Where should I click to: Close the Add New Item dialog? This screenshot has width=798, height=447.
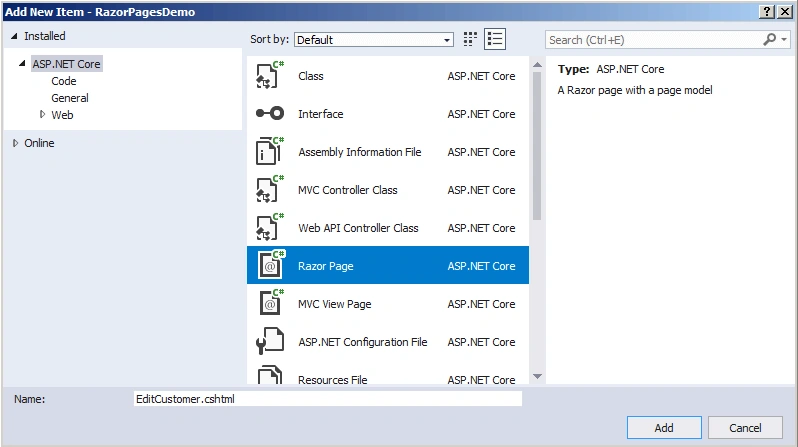(785, 12)
